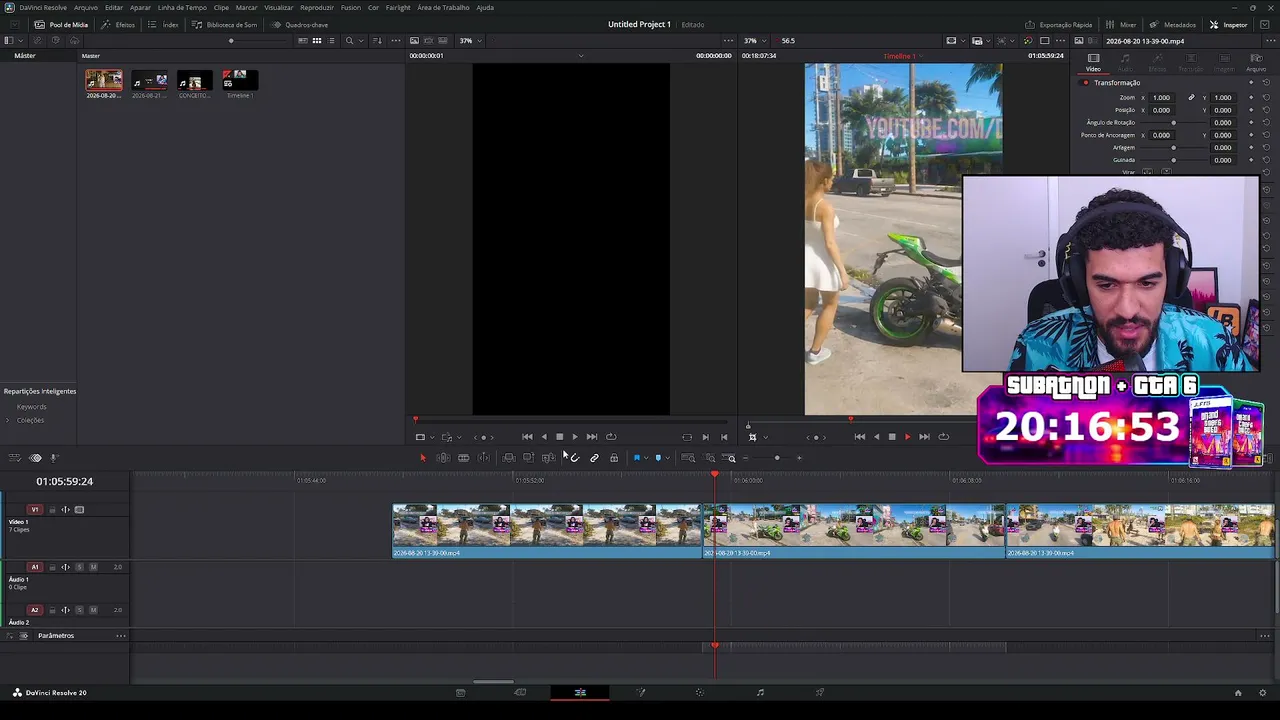Open the Editar menu

[114, 7]
